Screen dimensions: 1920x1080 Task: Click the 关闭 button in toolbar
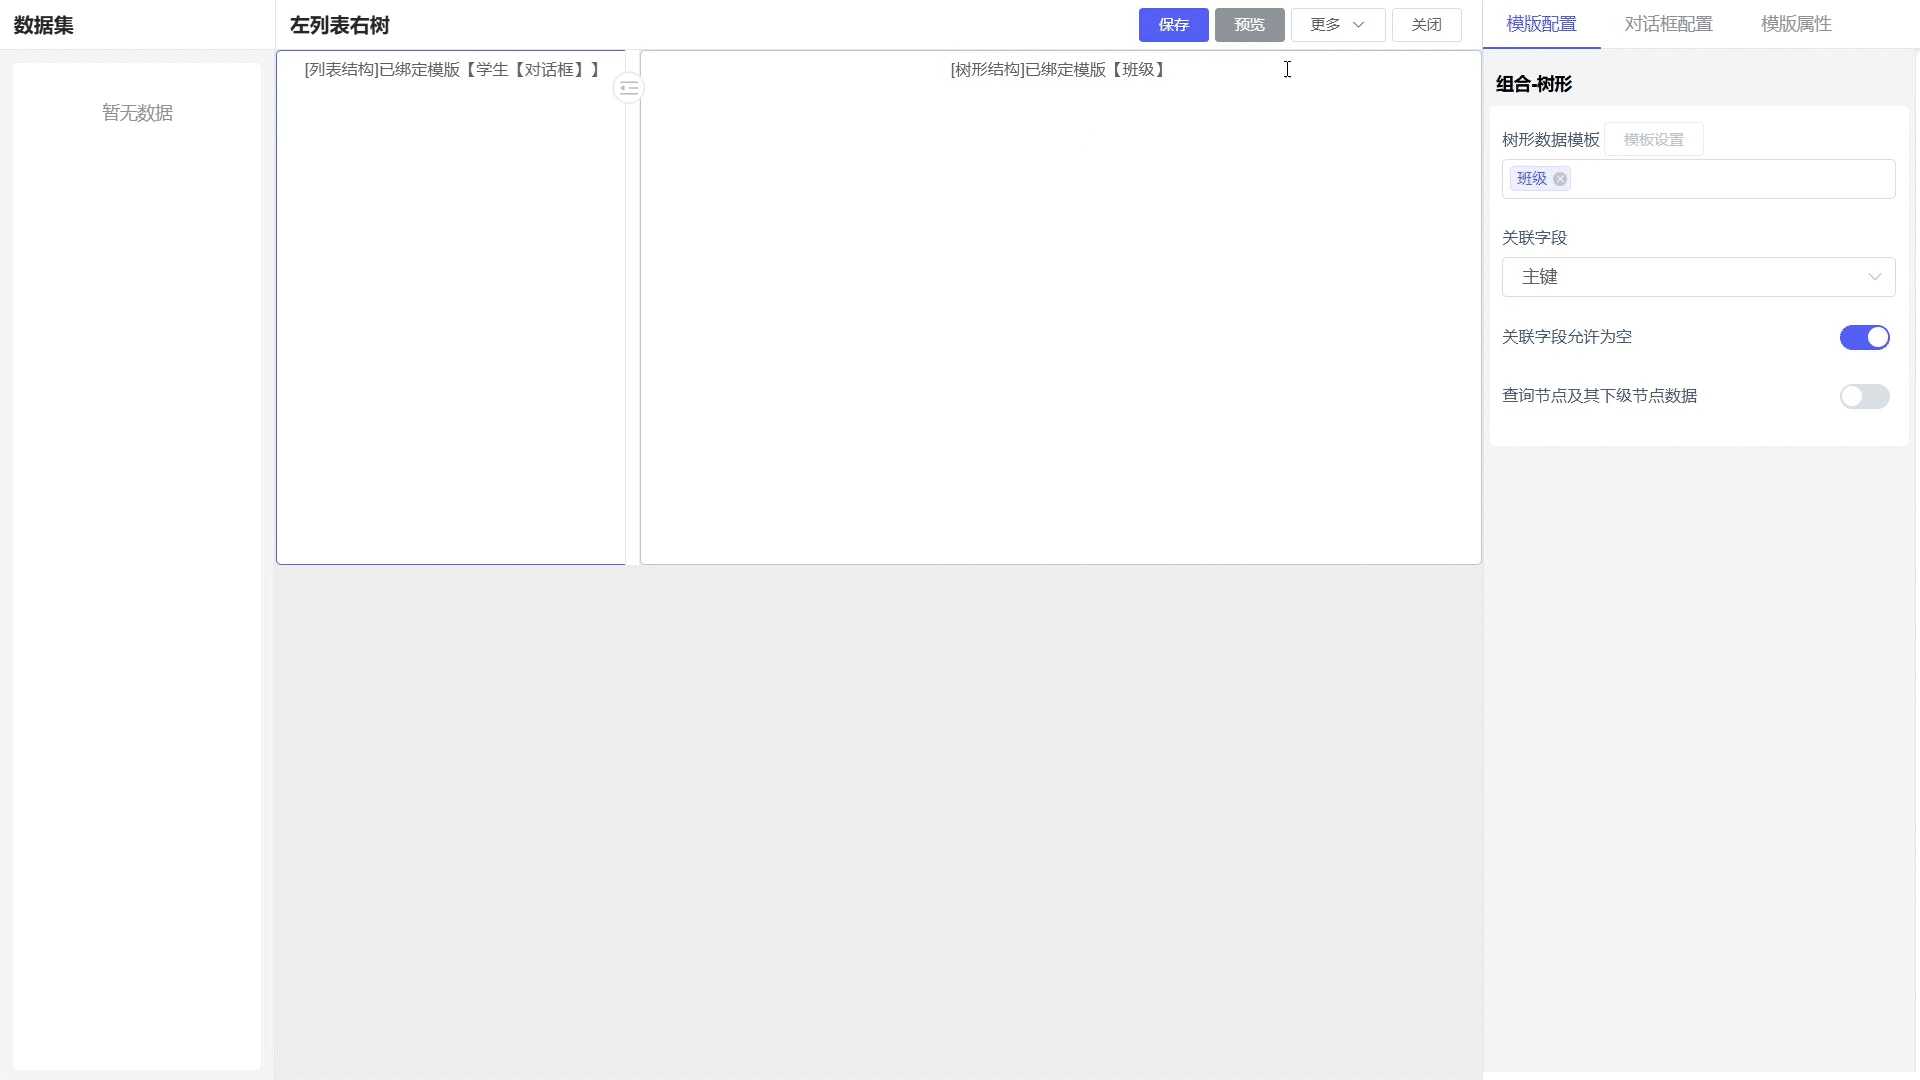1426,25
